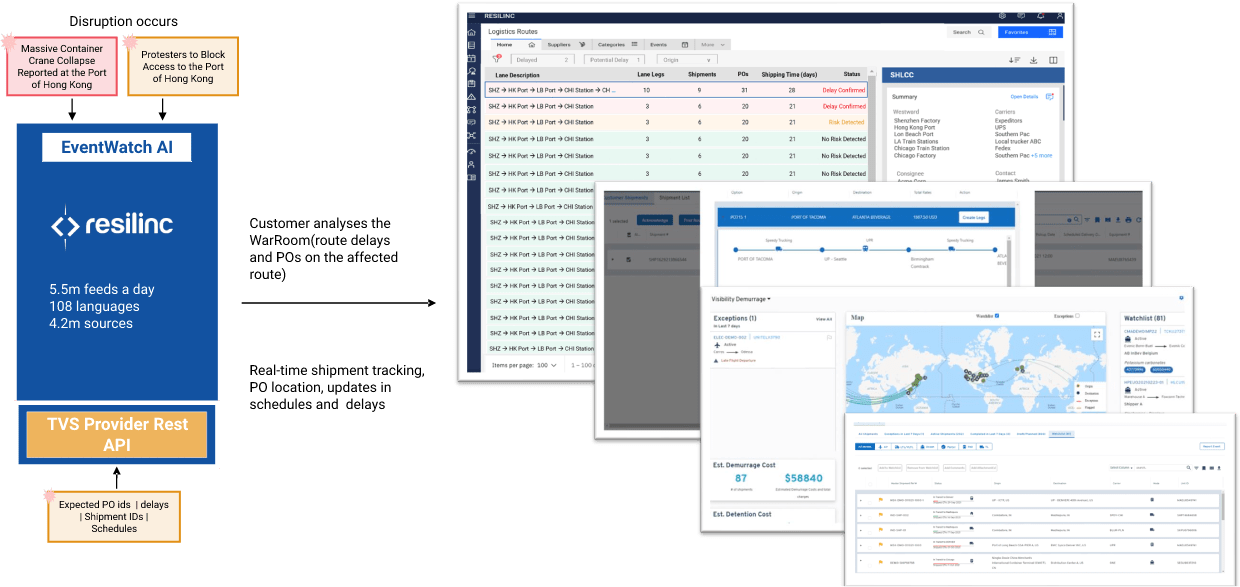Click the Favorites button
Viewport: 1240px width, 587px height.
(1030, 32)
